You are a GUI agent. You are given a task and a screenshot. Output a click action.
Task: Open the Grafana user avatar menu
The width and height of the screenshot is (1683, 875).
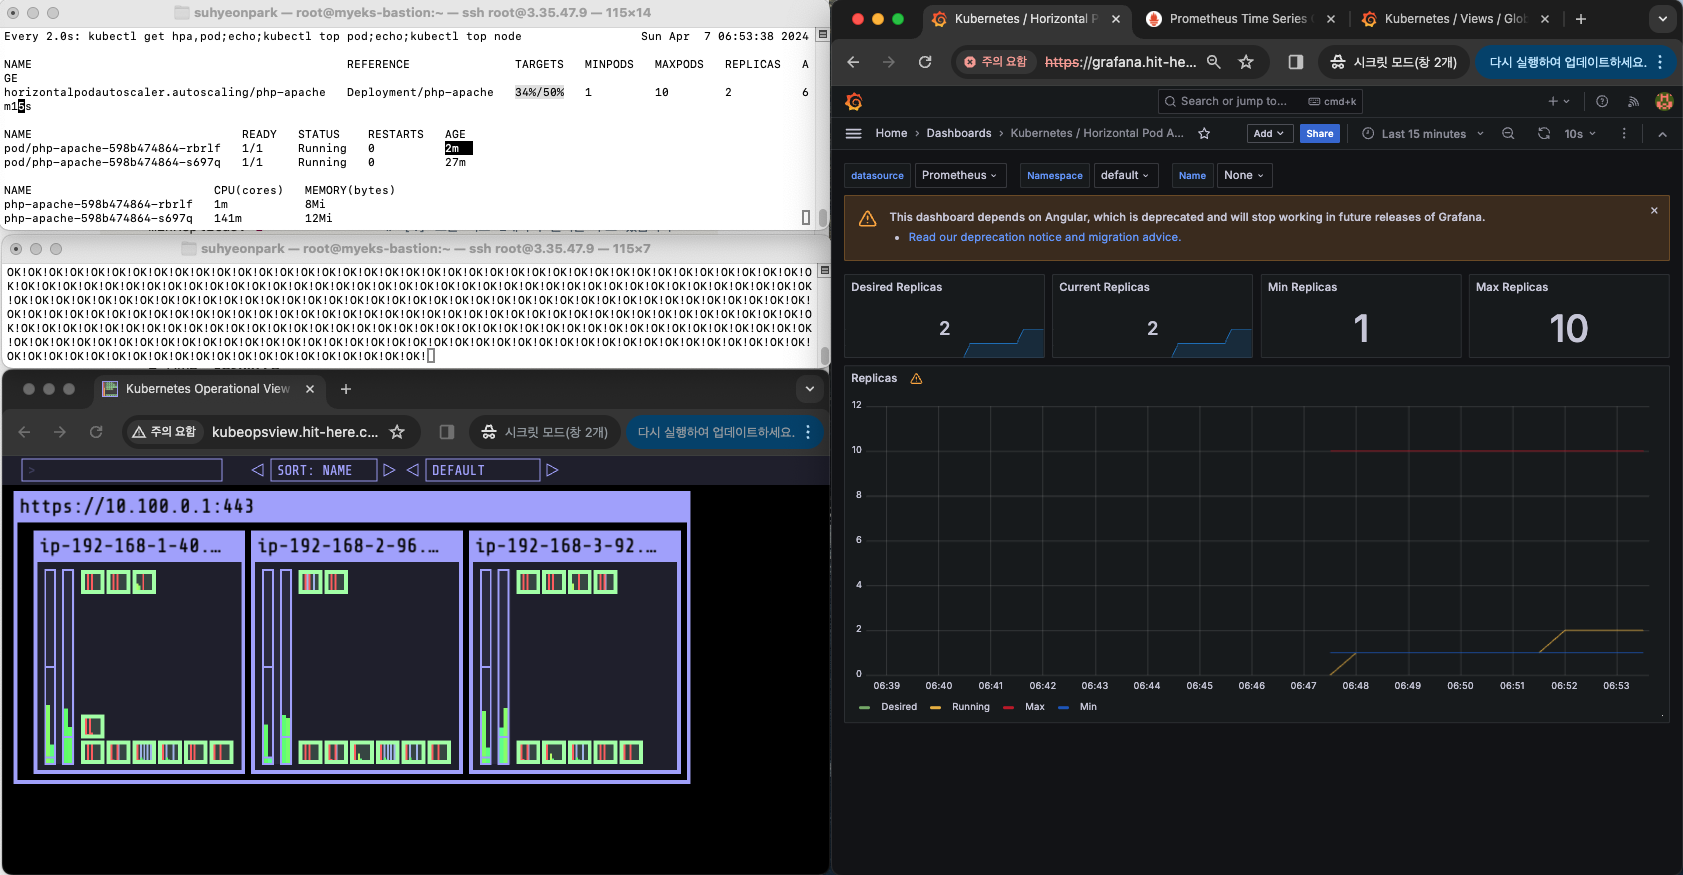click(1664, 101)
